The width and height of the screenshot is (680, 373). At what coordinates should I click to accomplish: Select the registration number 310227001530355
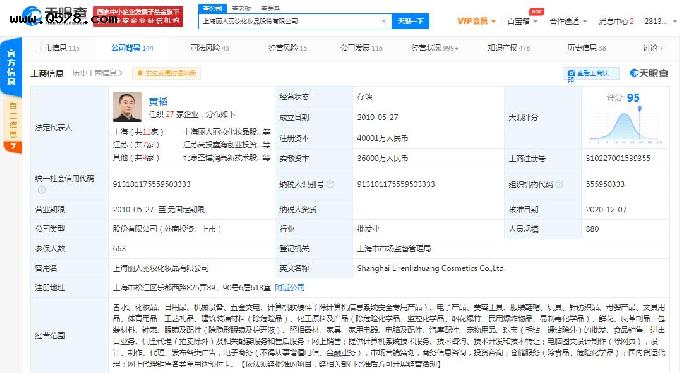coord(618,158)
